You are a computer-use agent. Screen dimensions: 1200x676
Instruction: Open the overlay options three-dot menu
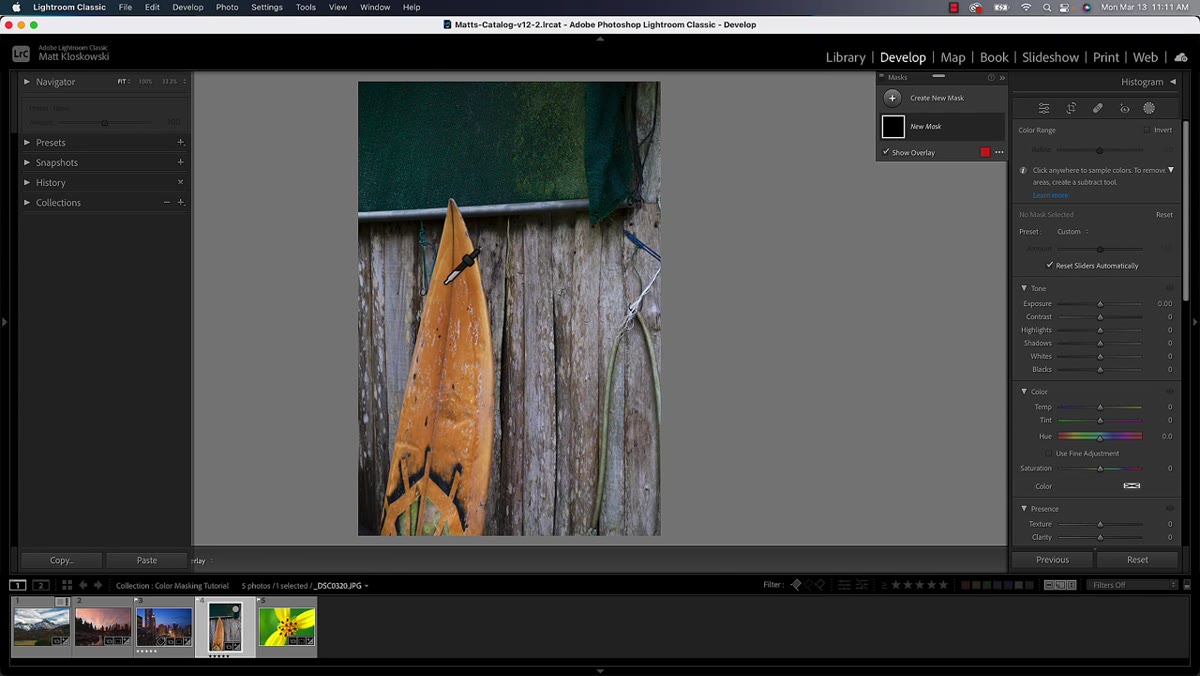[999, 152]
